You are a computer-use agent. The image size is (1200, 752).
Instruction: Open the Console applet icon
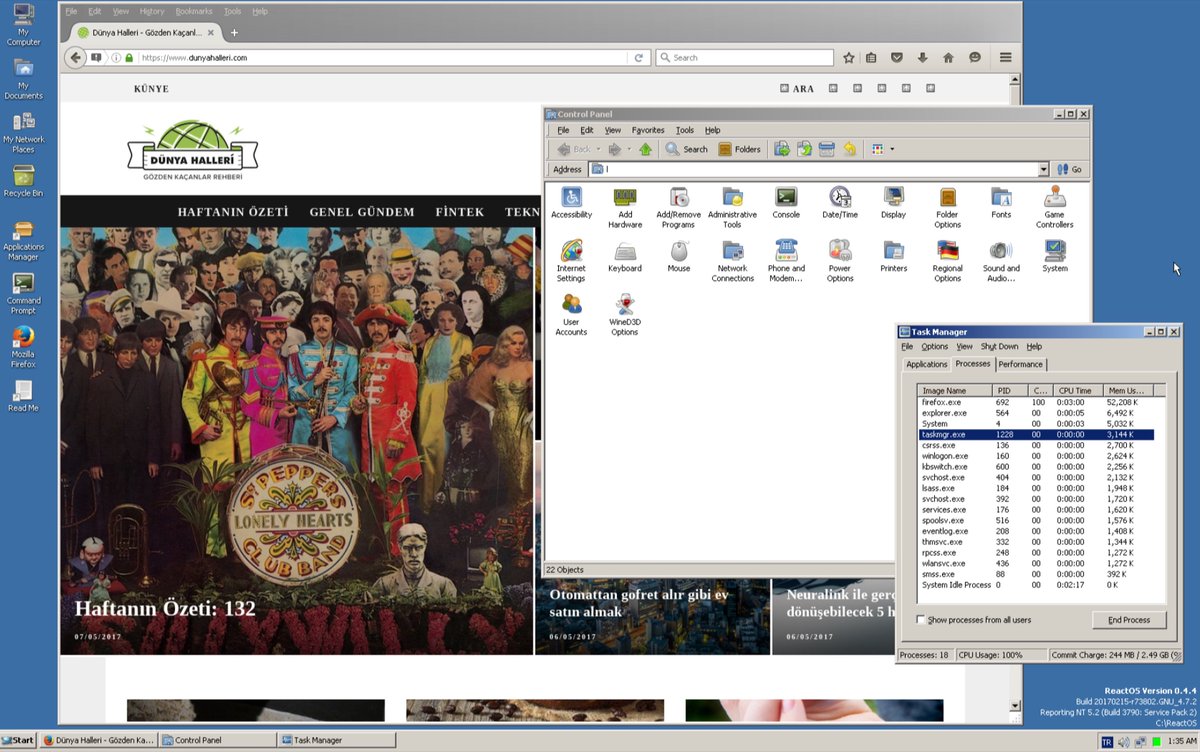coord(786,202)
